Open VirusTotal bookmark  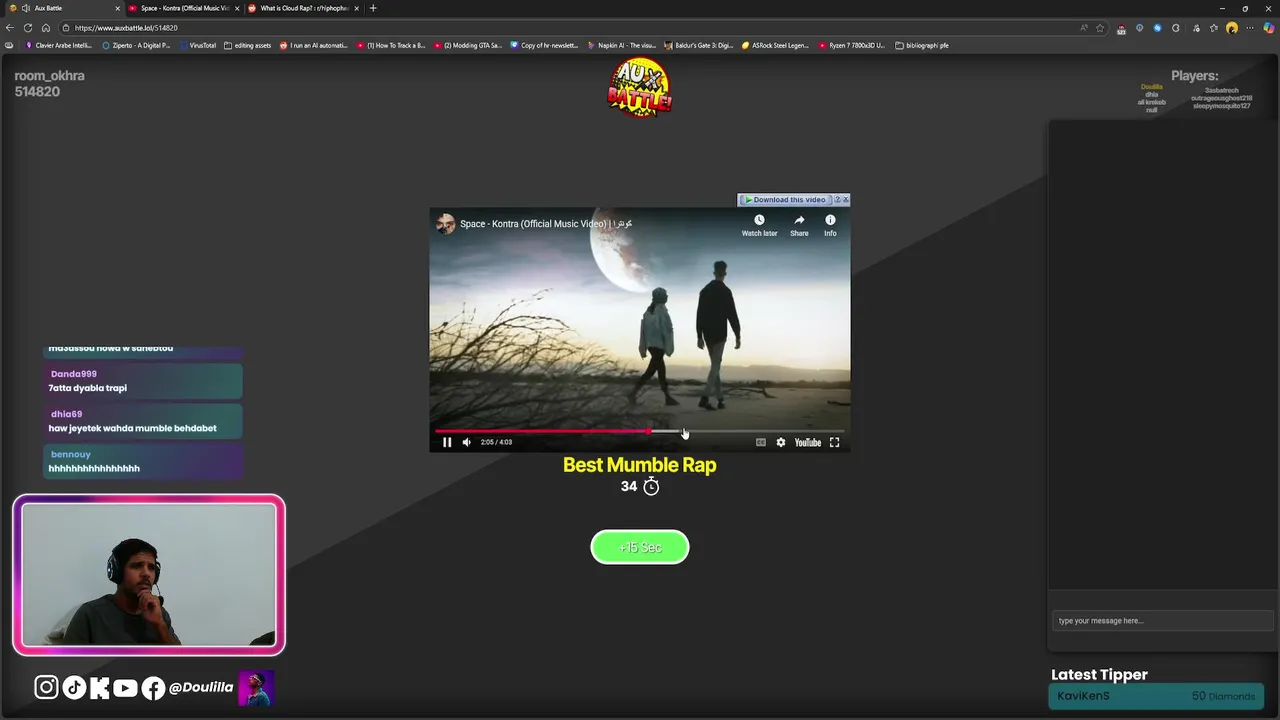(x=198, y=45)
